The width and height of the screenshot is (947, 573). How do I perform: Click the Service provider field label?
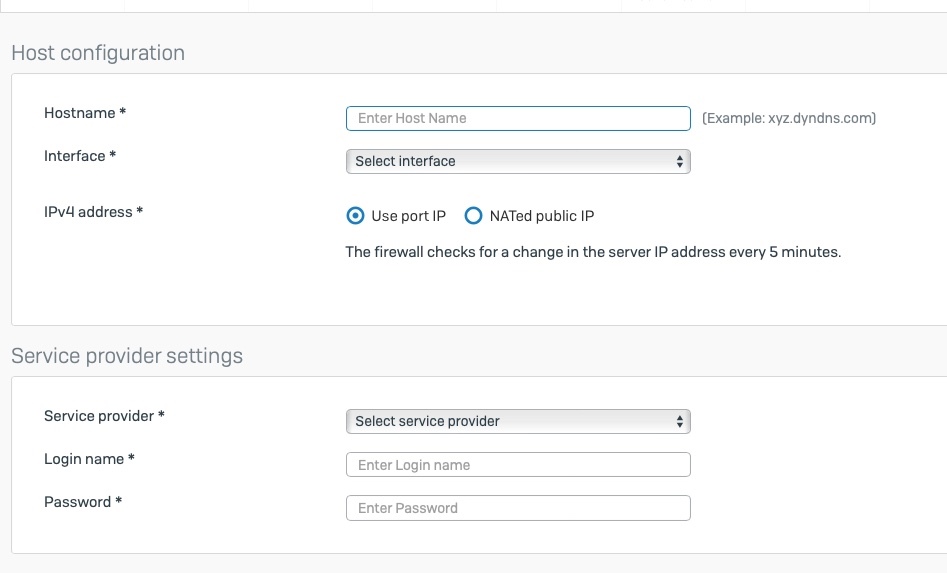pos(104,416)
